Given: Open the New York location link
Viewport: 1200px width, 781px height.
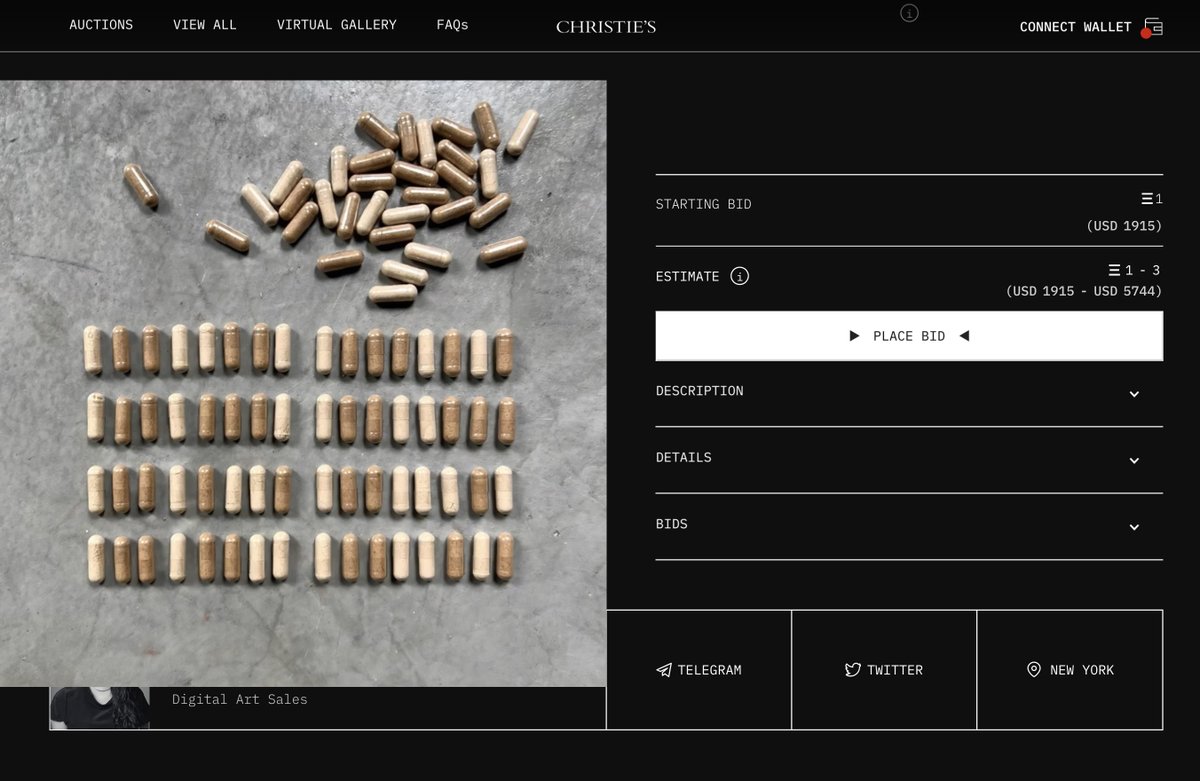Looking at the screenshot, I should (x=1070, y=670).
